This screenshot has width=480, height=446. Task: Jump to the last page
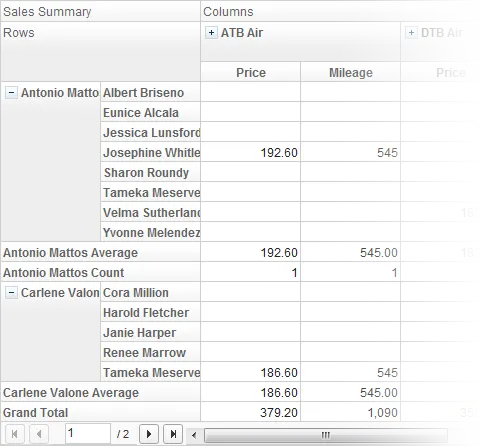point(173,434)
